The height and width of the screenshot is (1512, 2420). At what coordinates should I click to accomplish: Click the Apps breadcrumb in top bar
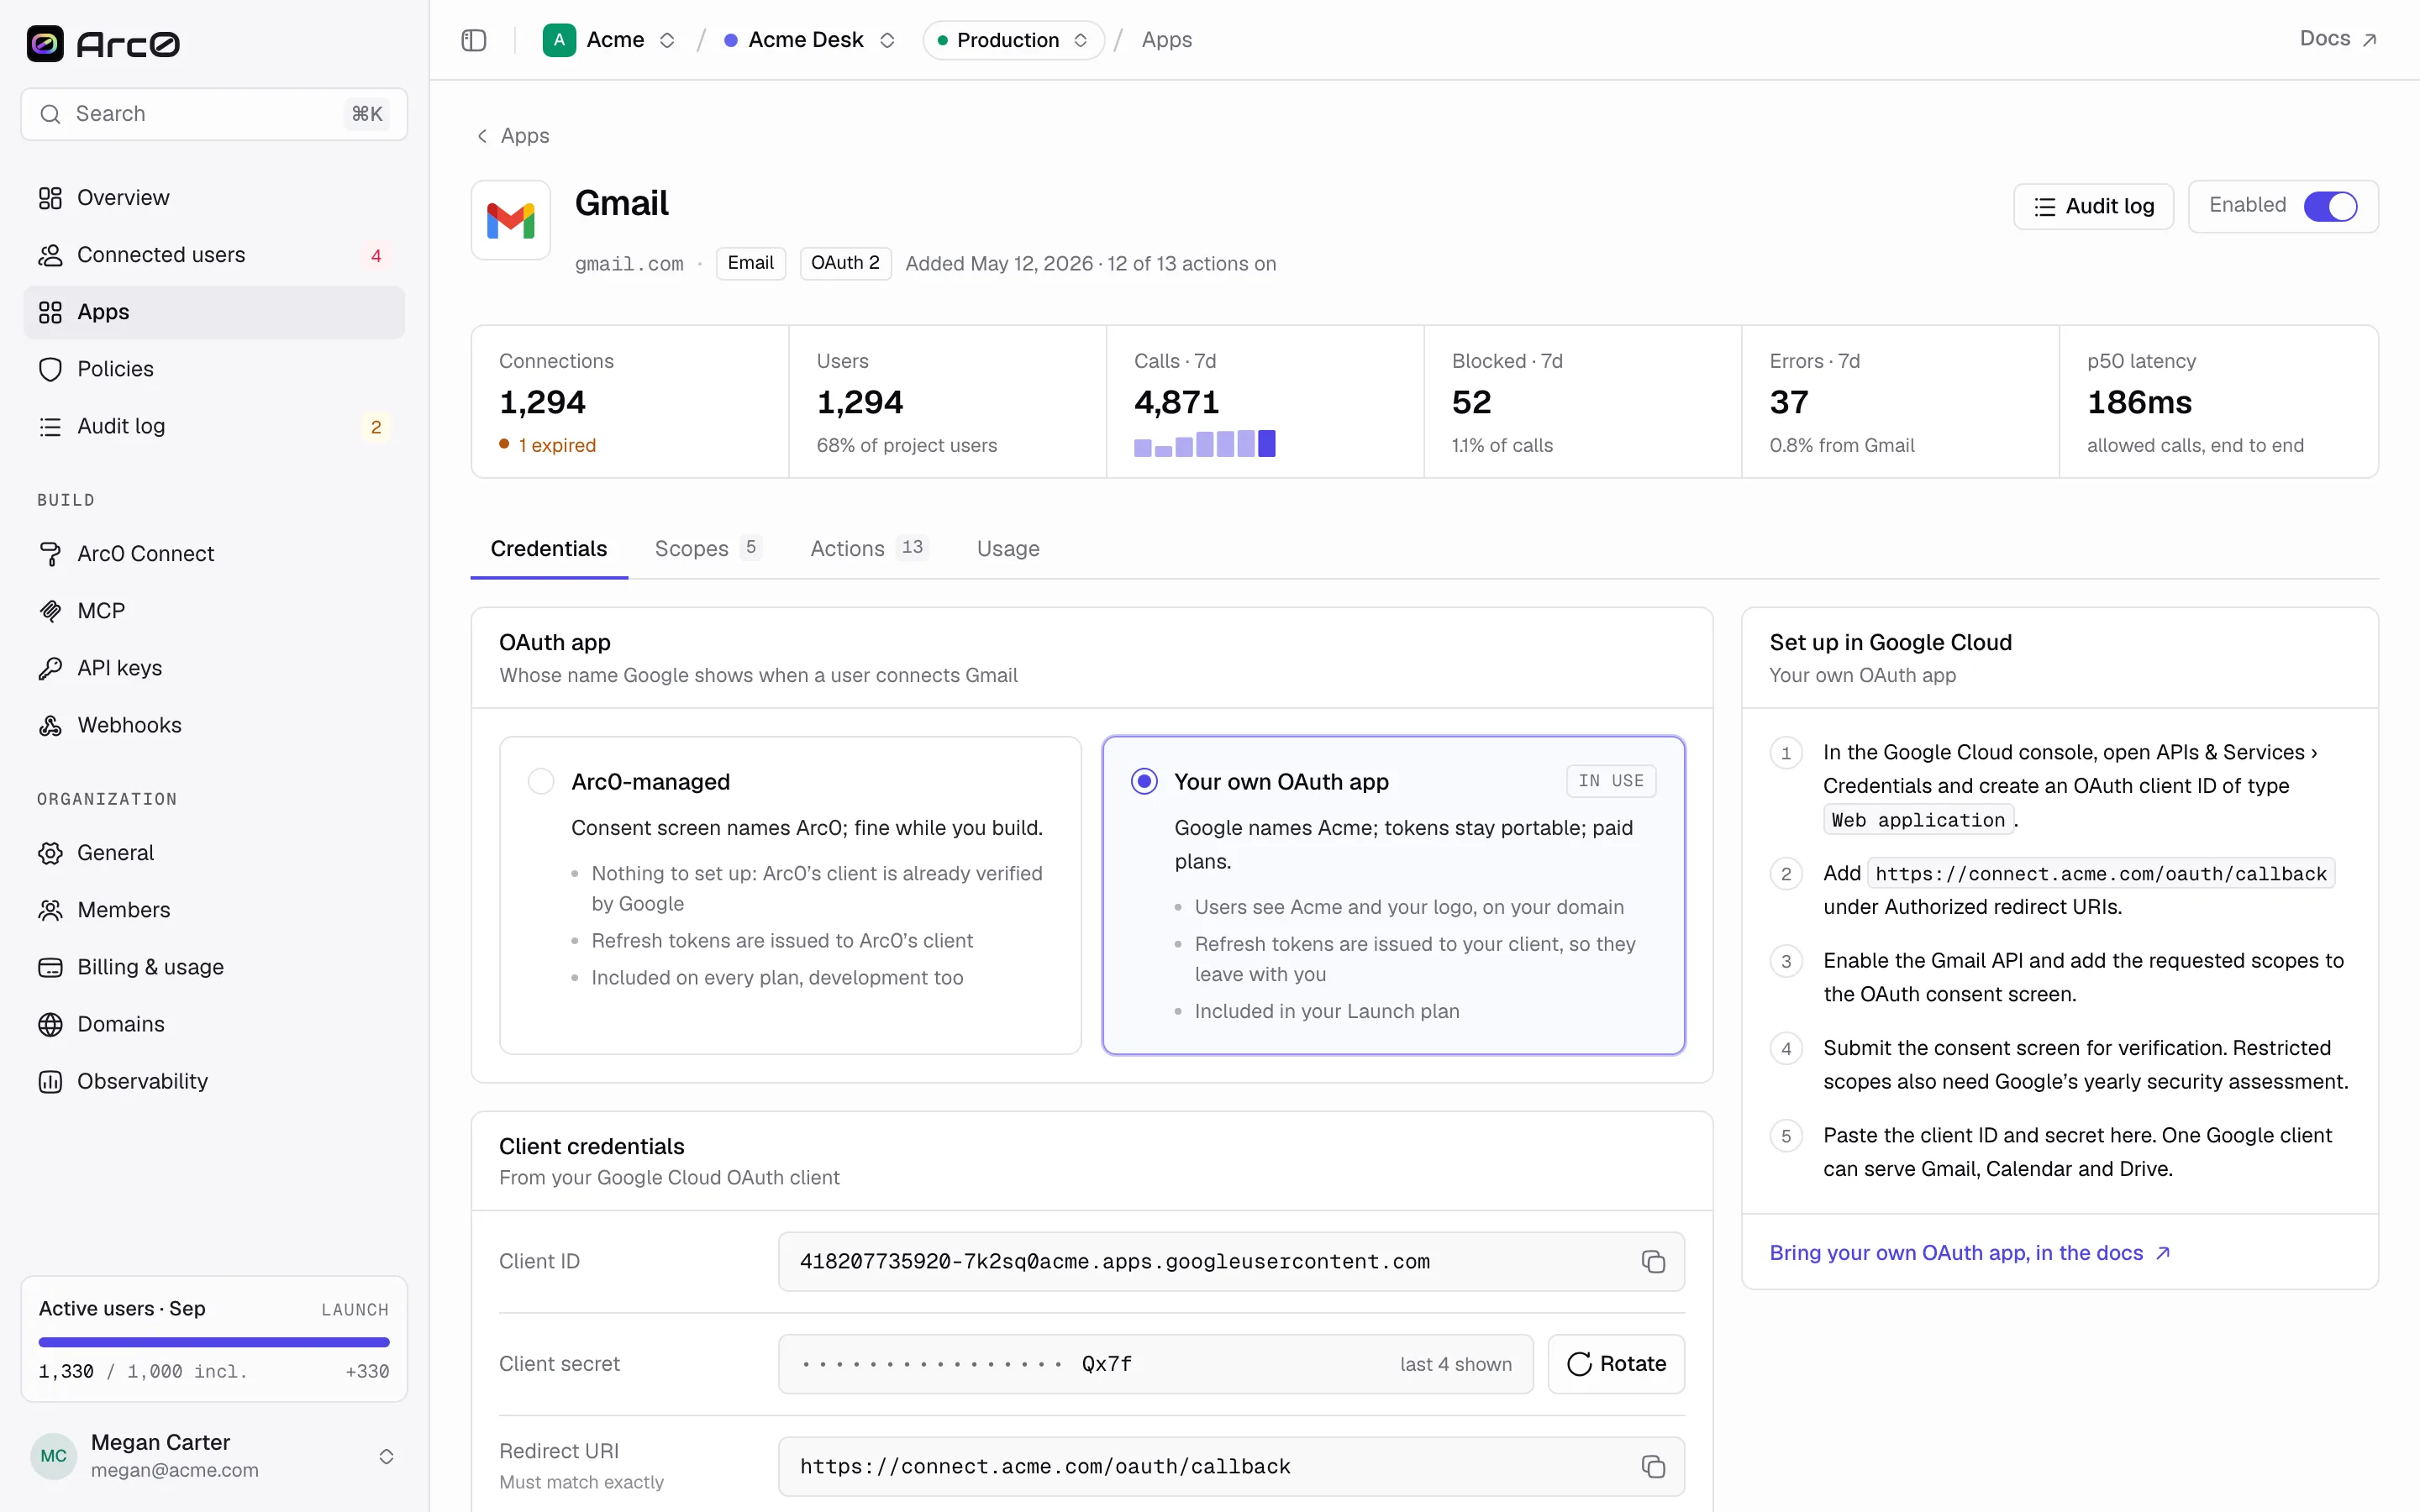1167,40
